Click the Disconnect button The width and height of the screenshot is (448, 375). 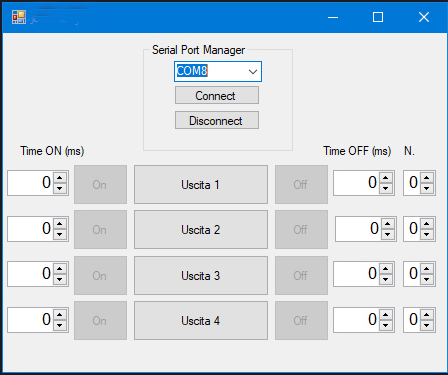[217, 120]
